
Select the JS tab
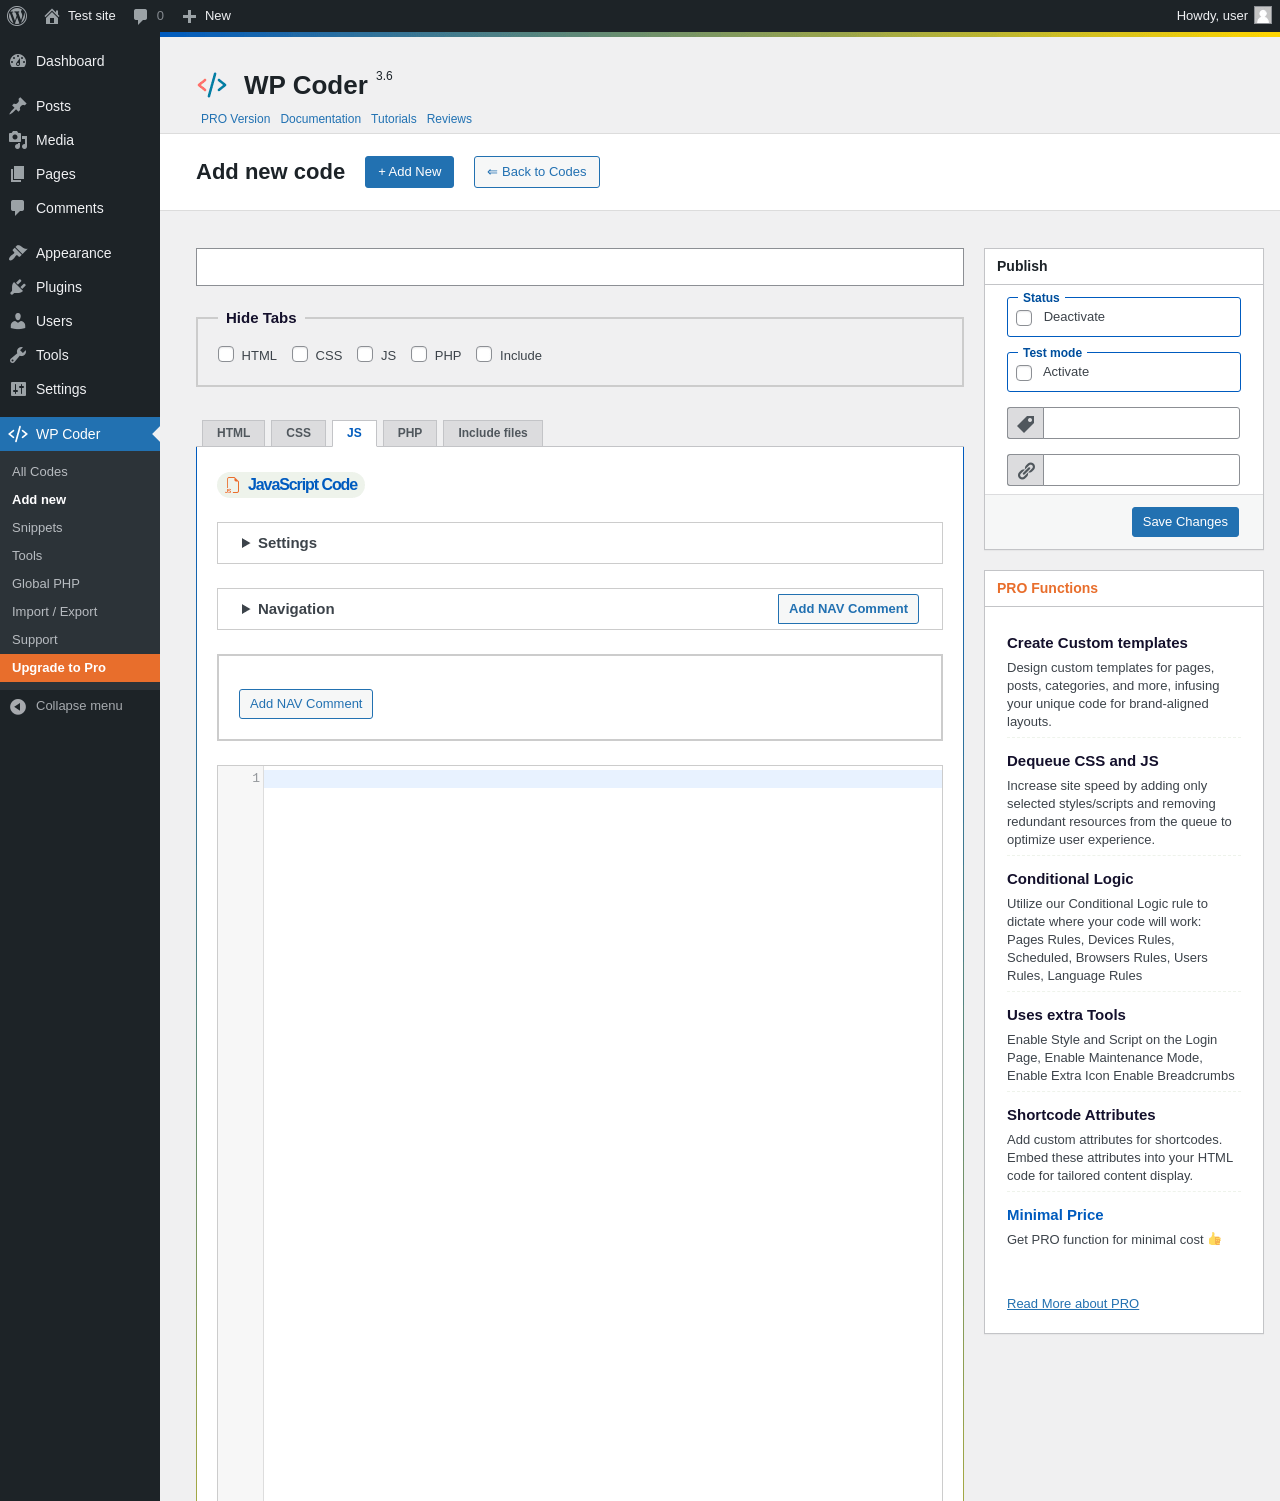pos(354,433)
